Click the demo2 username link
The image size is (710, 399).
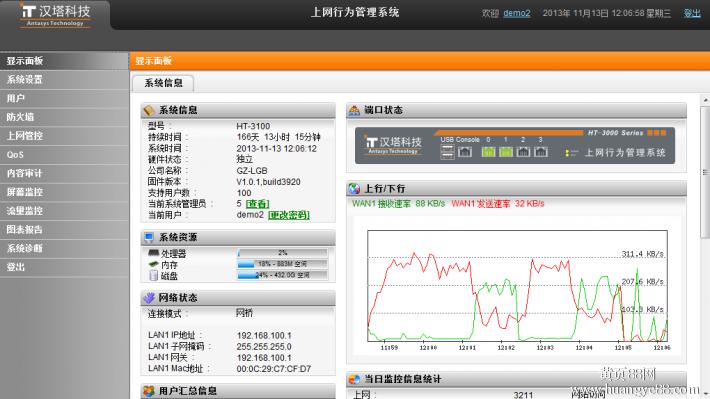click(517, 13)
